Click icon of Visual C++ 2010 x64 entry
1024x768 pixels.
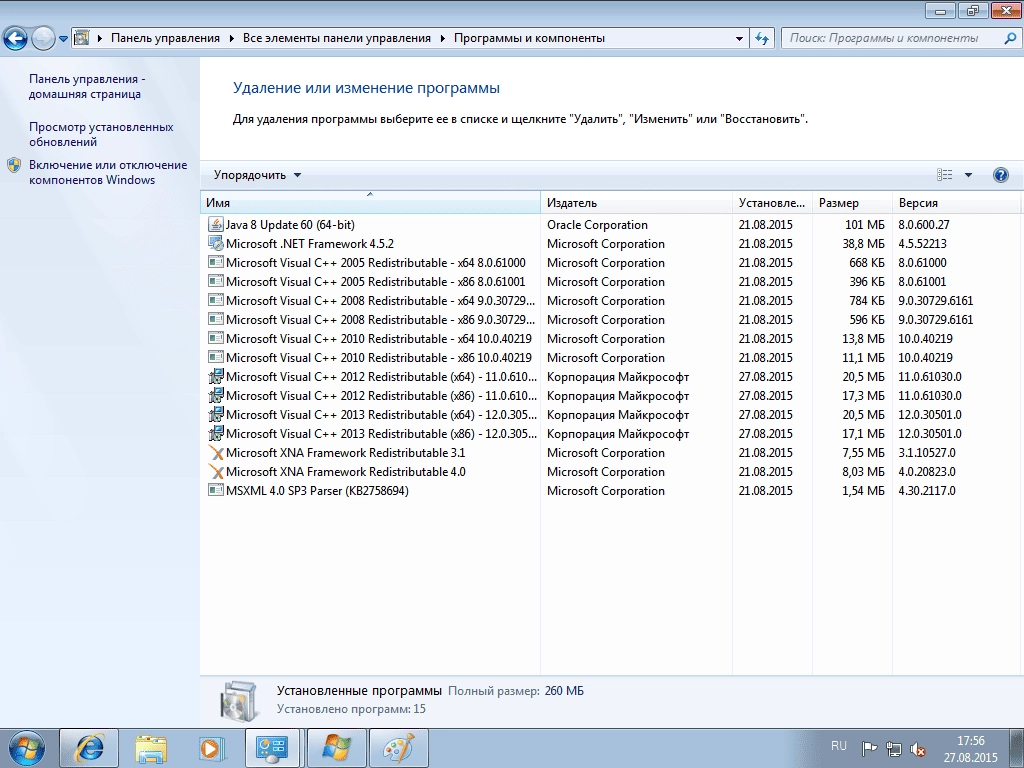point(216,338)
